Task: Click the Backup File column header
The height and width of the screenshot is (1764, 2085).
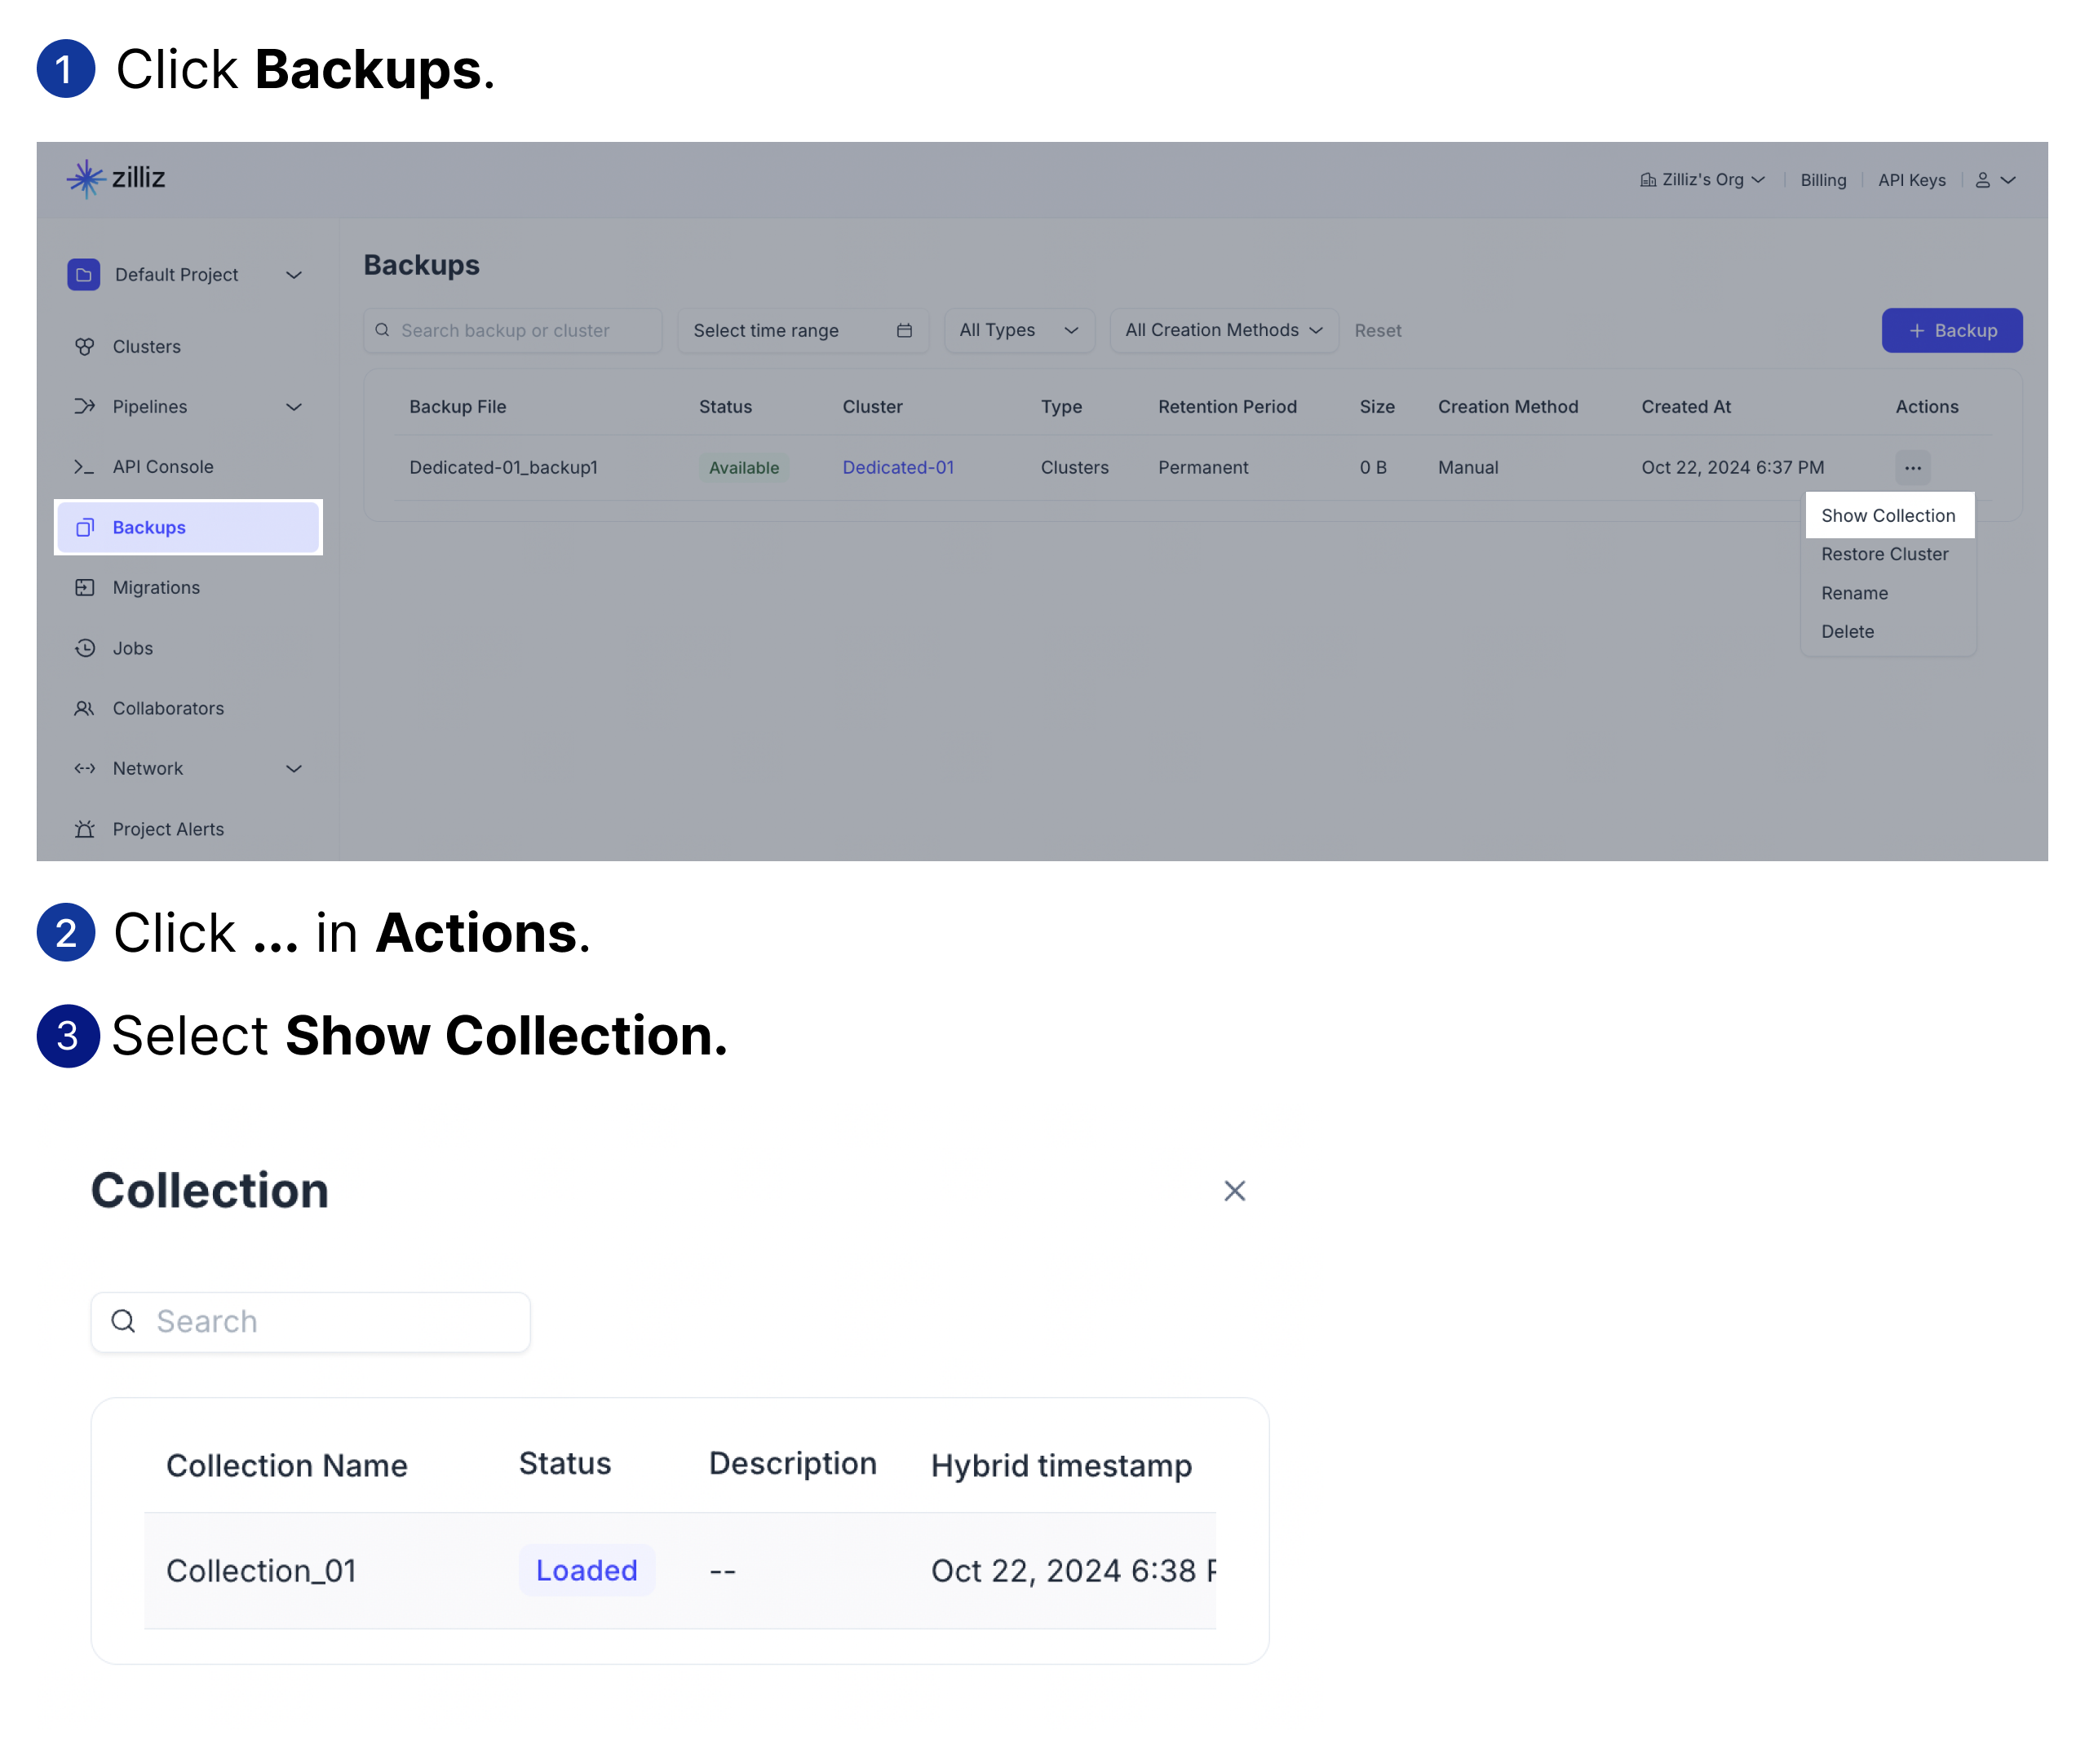Action: 457,407
